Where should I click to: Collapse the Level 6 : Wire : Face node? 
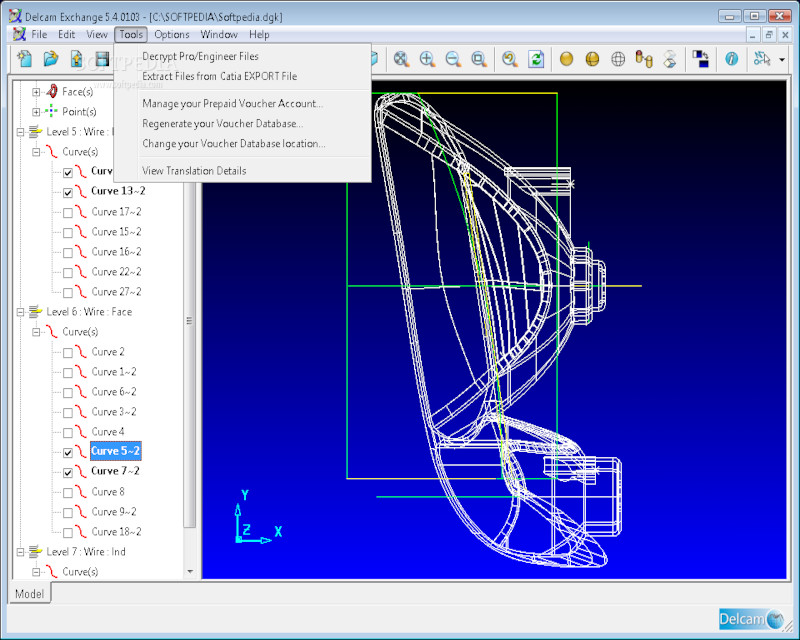(20, 312)
